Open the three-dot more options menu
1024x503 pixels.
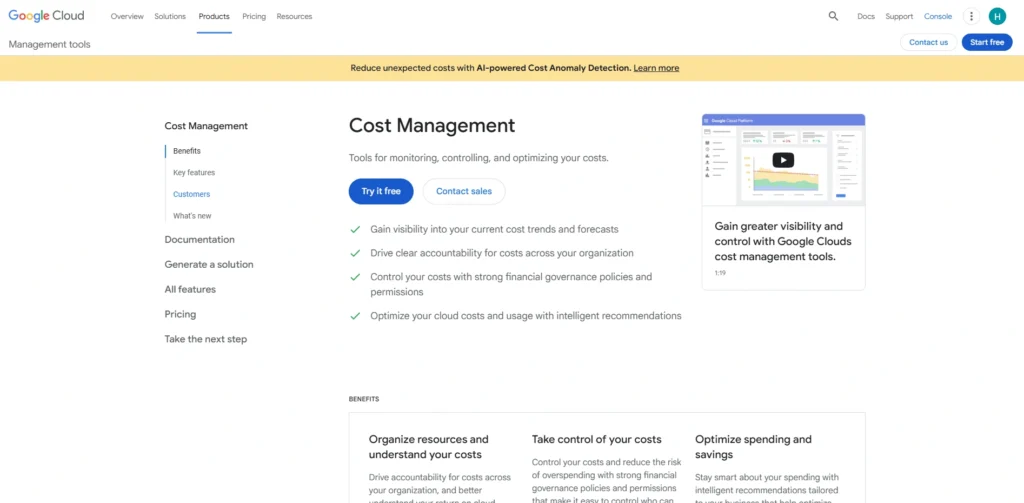coord(971,16)
